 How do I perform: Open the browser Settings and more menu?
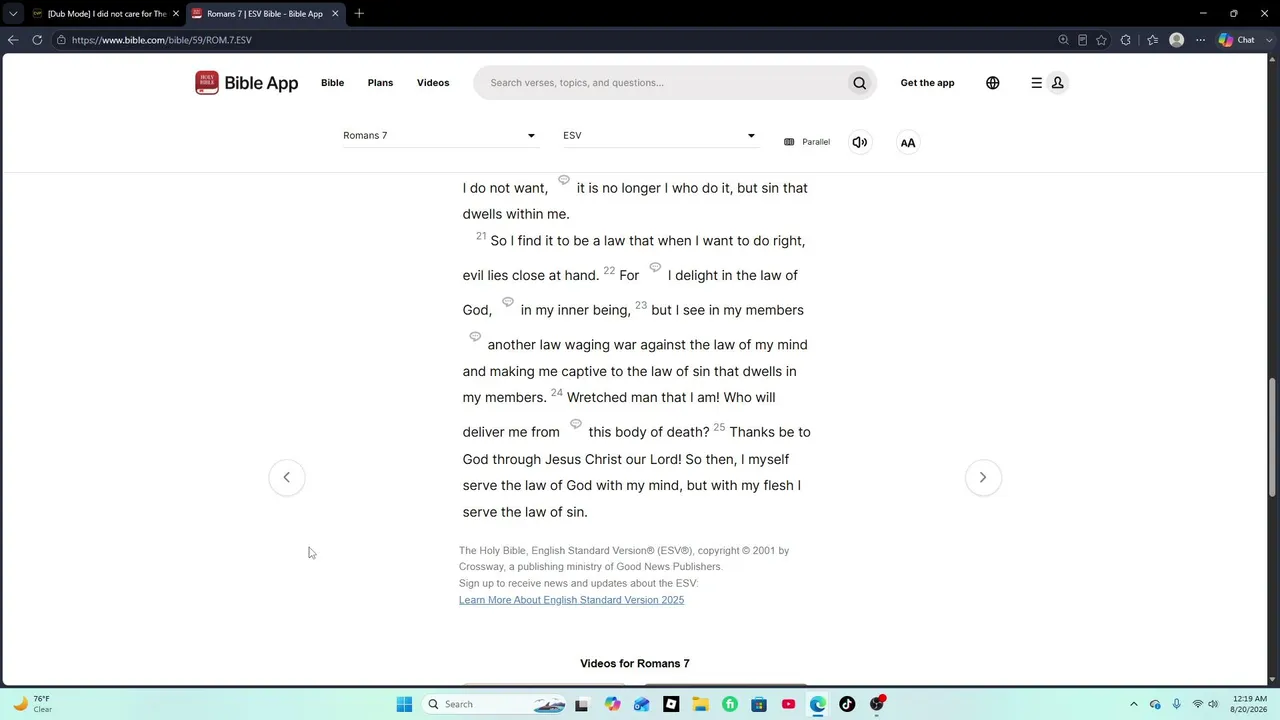1200,40
